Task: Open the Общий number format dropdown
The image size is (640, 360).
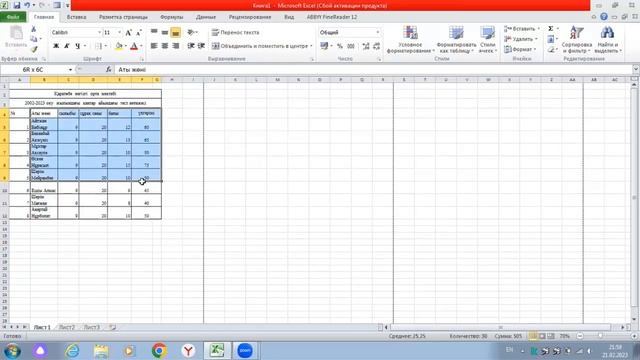Action: [x=378, y=32]
